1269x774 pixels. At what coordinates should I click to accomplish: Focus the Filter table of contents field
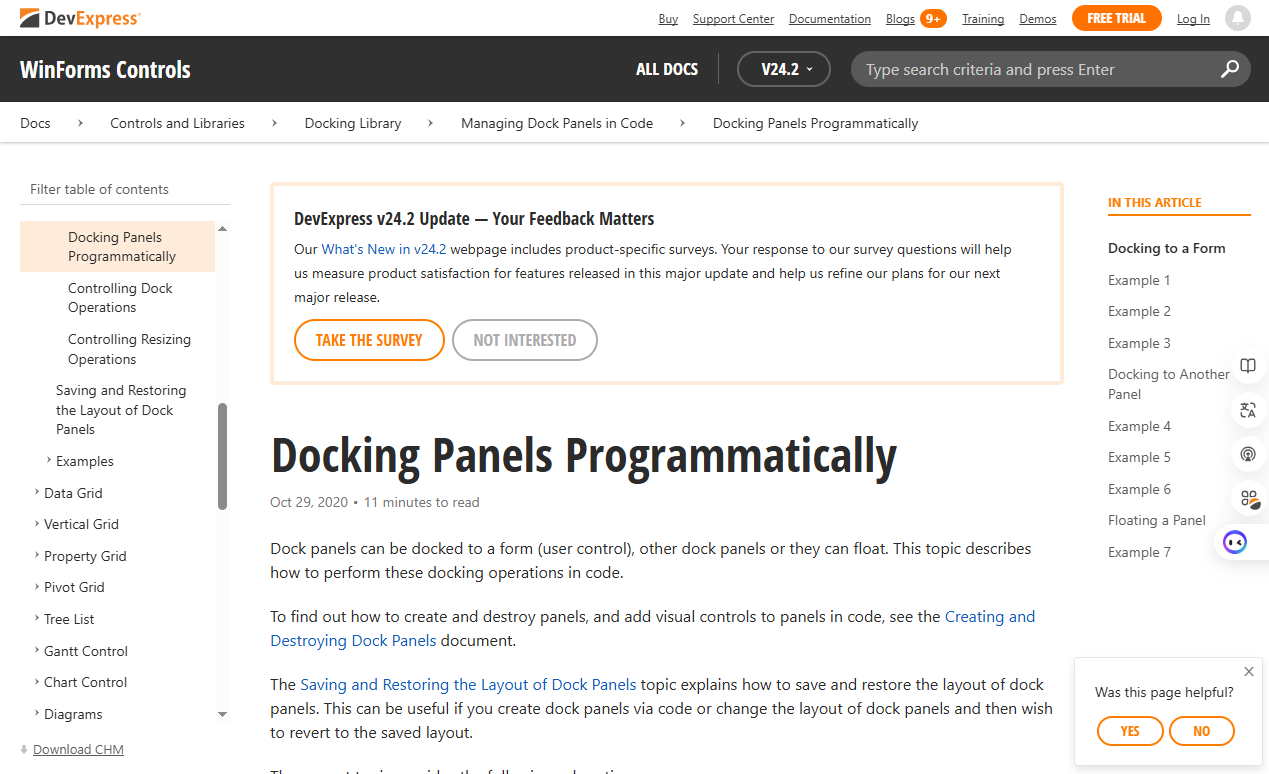(125, 189)
